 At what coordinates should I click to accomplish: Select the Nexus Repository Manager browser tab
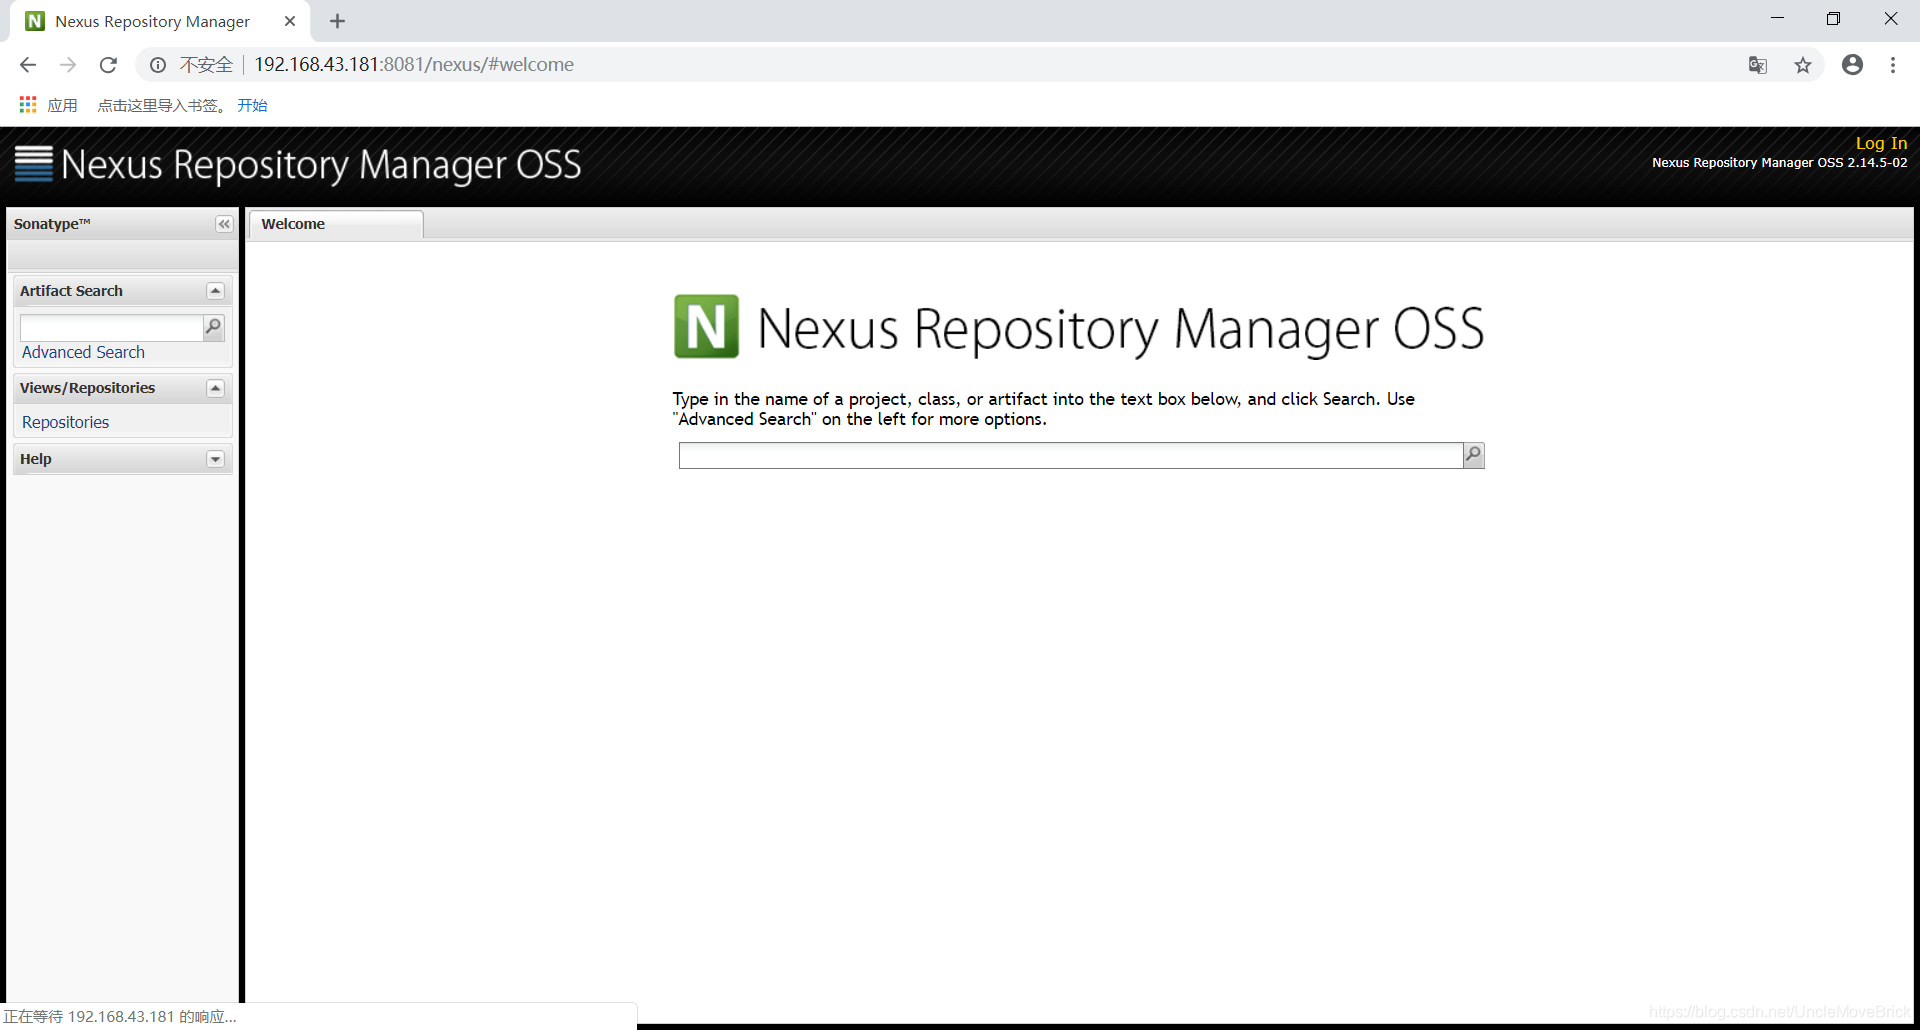pos(160,21)
